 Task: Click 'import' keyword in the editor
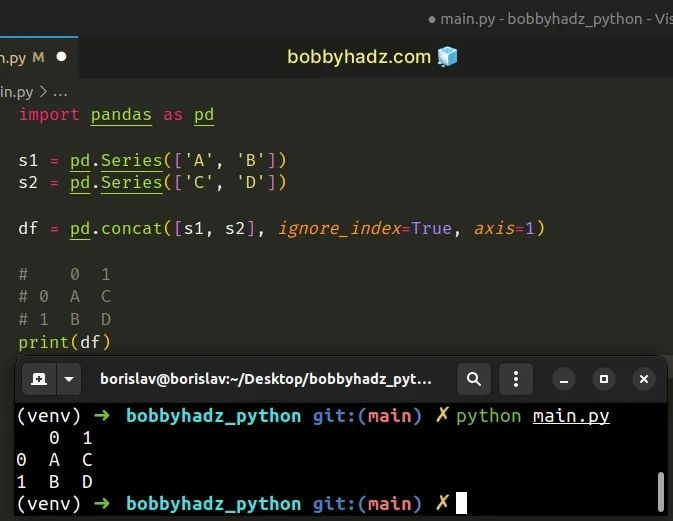49,115
